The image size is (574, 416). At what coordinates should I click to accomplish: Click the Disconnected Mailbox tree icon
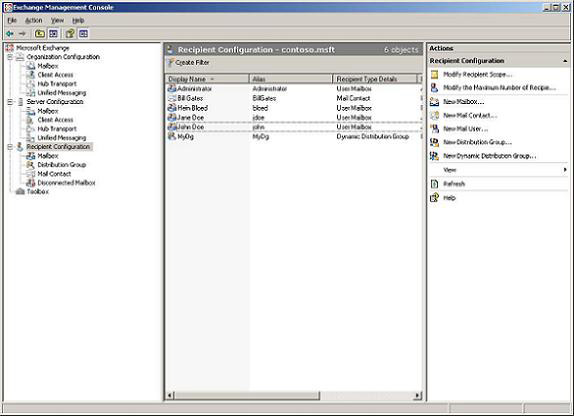point(31,182)
